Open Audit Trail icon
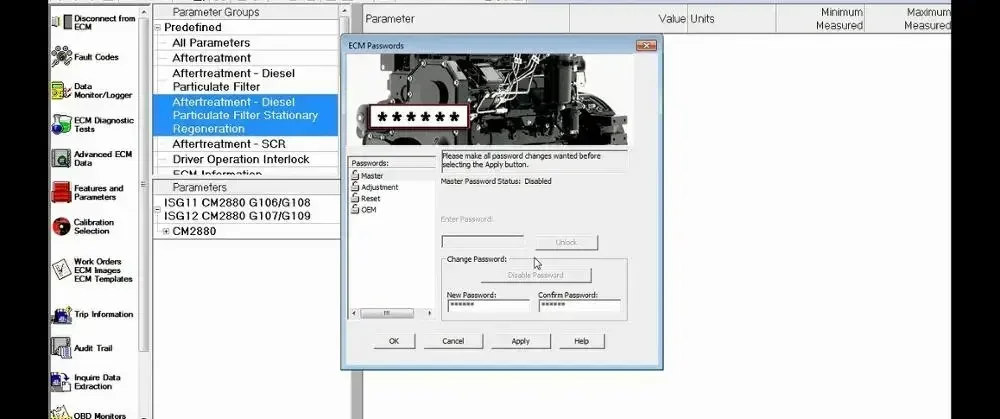 pos(61,348)
